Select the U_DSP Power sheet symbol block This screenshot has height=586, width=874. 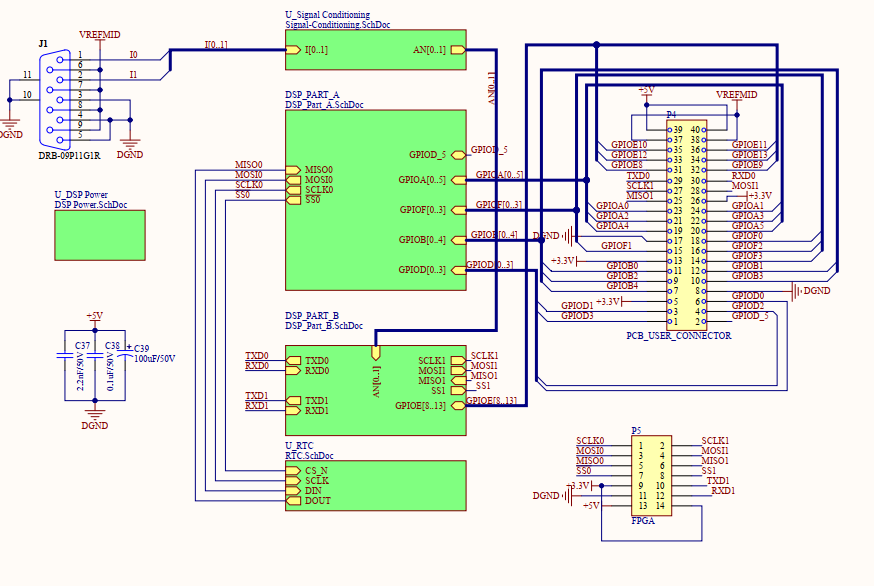[100, 235]
